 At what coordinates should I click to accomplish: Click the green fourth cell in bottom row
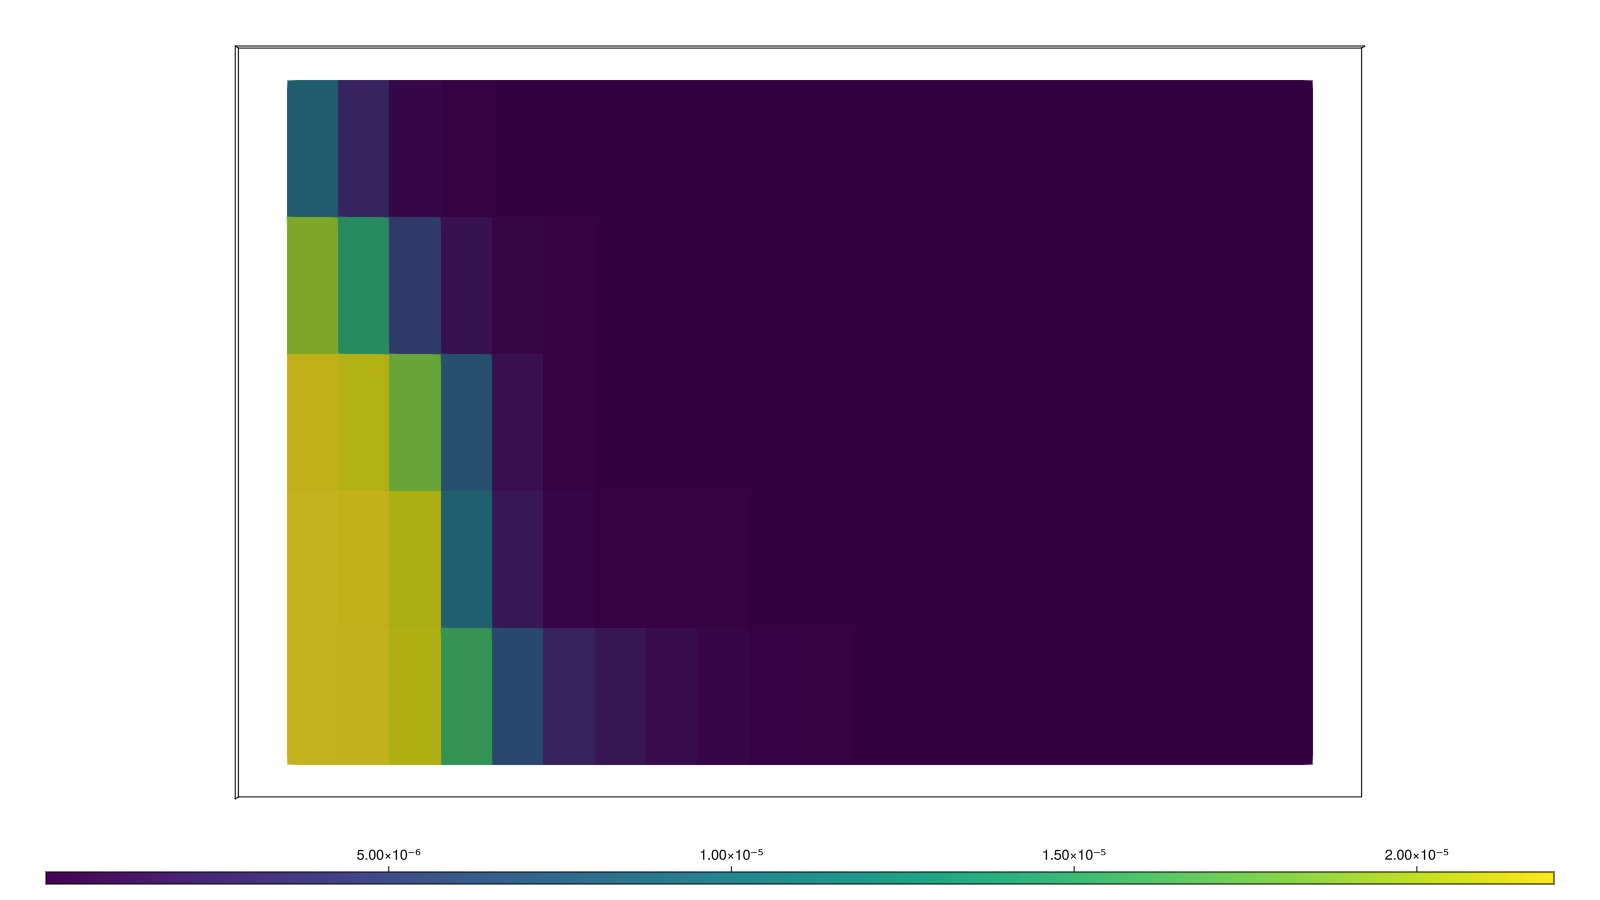coord(466,696)
